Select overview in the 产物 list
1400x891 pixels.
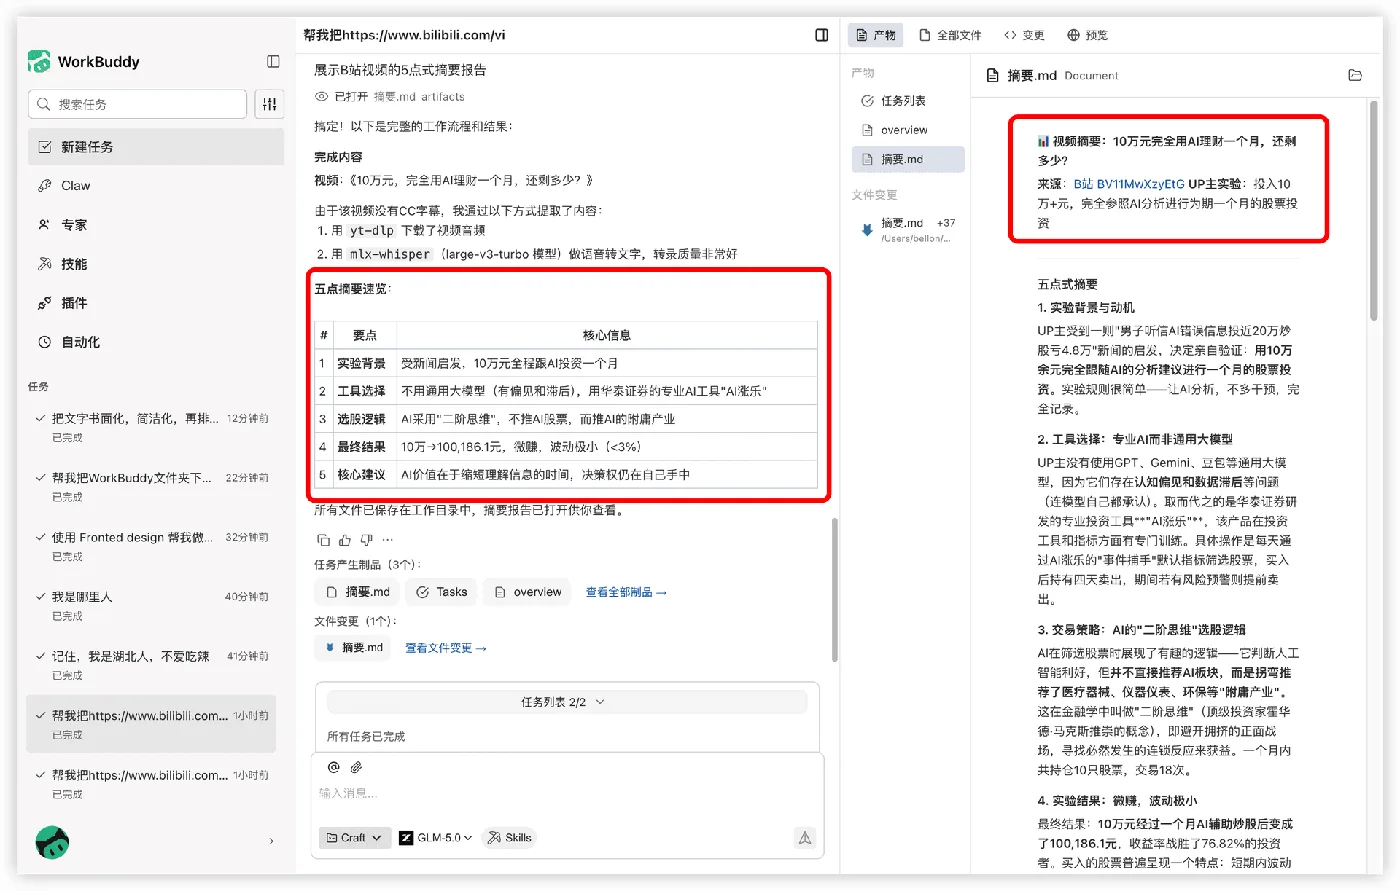(x=908, y=130)
